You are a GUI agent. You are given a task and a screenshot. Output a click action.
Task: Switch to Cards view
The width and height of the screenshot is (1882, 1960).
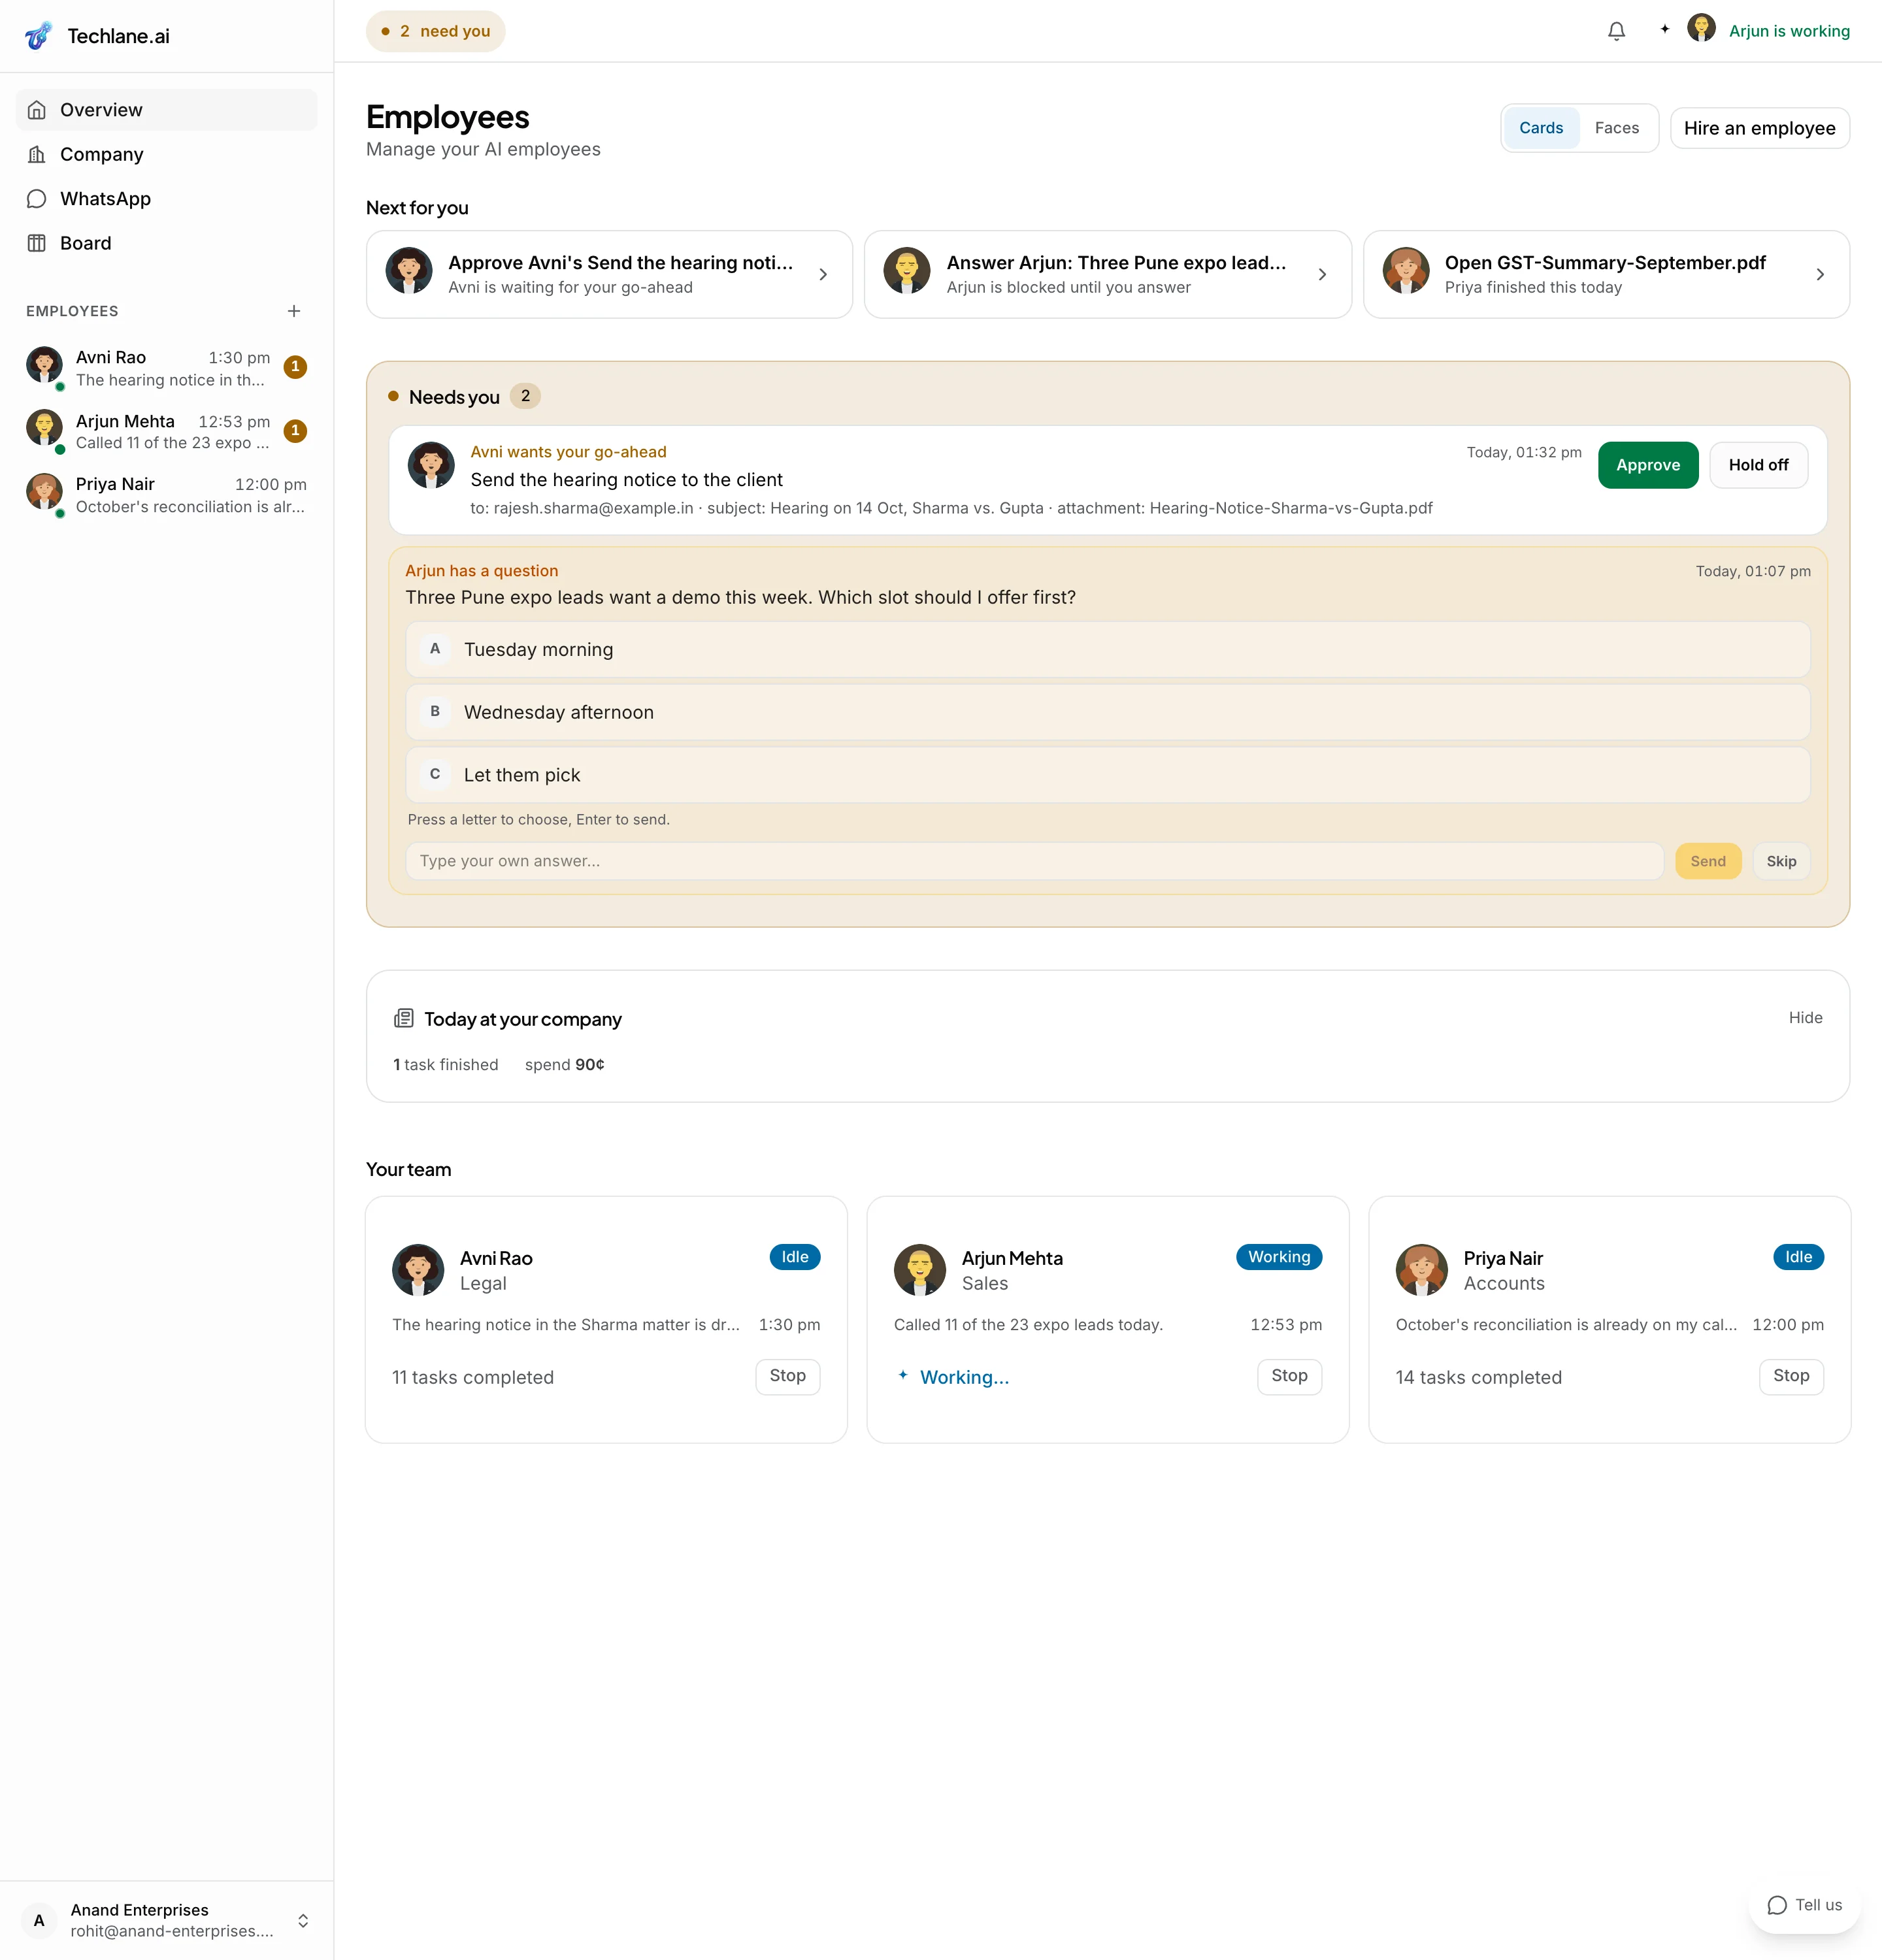click(1541, 128)
